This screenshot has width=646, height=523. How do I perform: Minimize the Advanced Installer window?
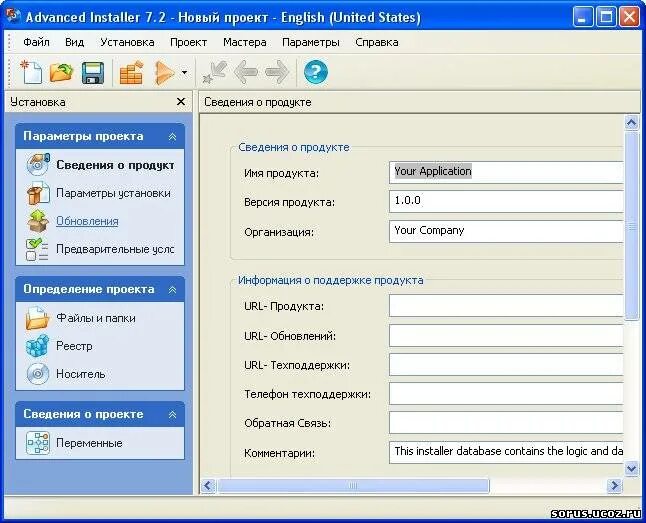coord(583,17)
